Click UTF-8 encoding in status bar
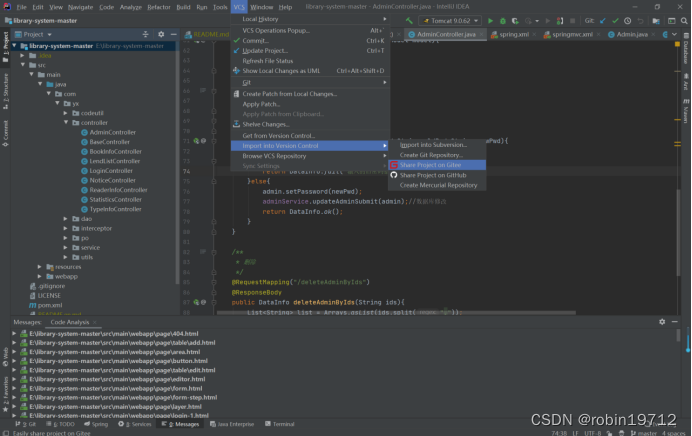This screenshot has height=436, width=692. [x=593, y=433]
